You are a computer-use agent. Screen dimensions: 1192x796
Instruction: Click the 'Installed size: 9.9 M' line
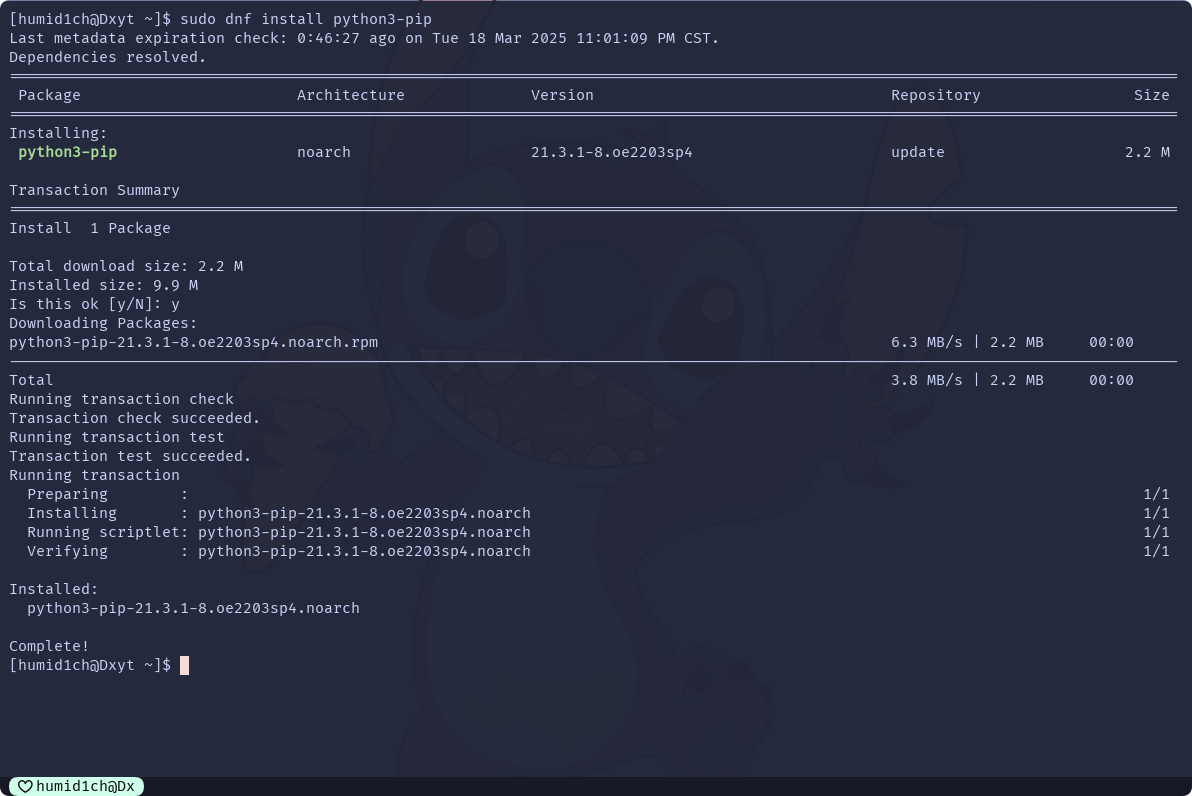(103, 285)
